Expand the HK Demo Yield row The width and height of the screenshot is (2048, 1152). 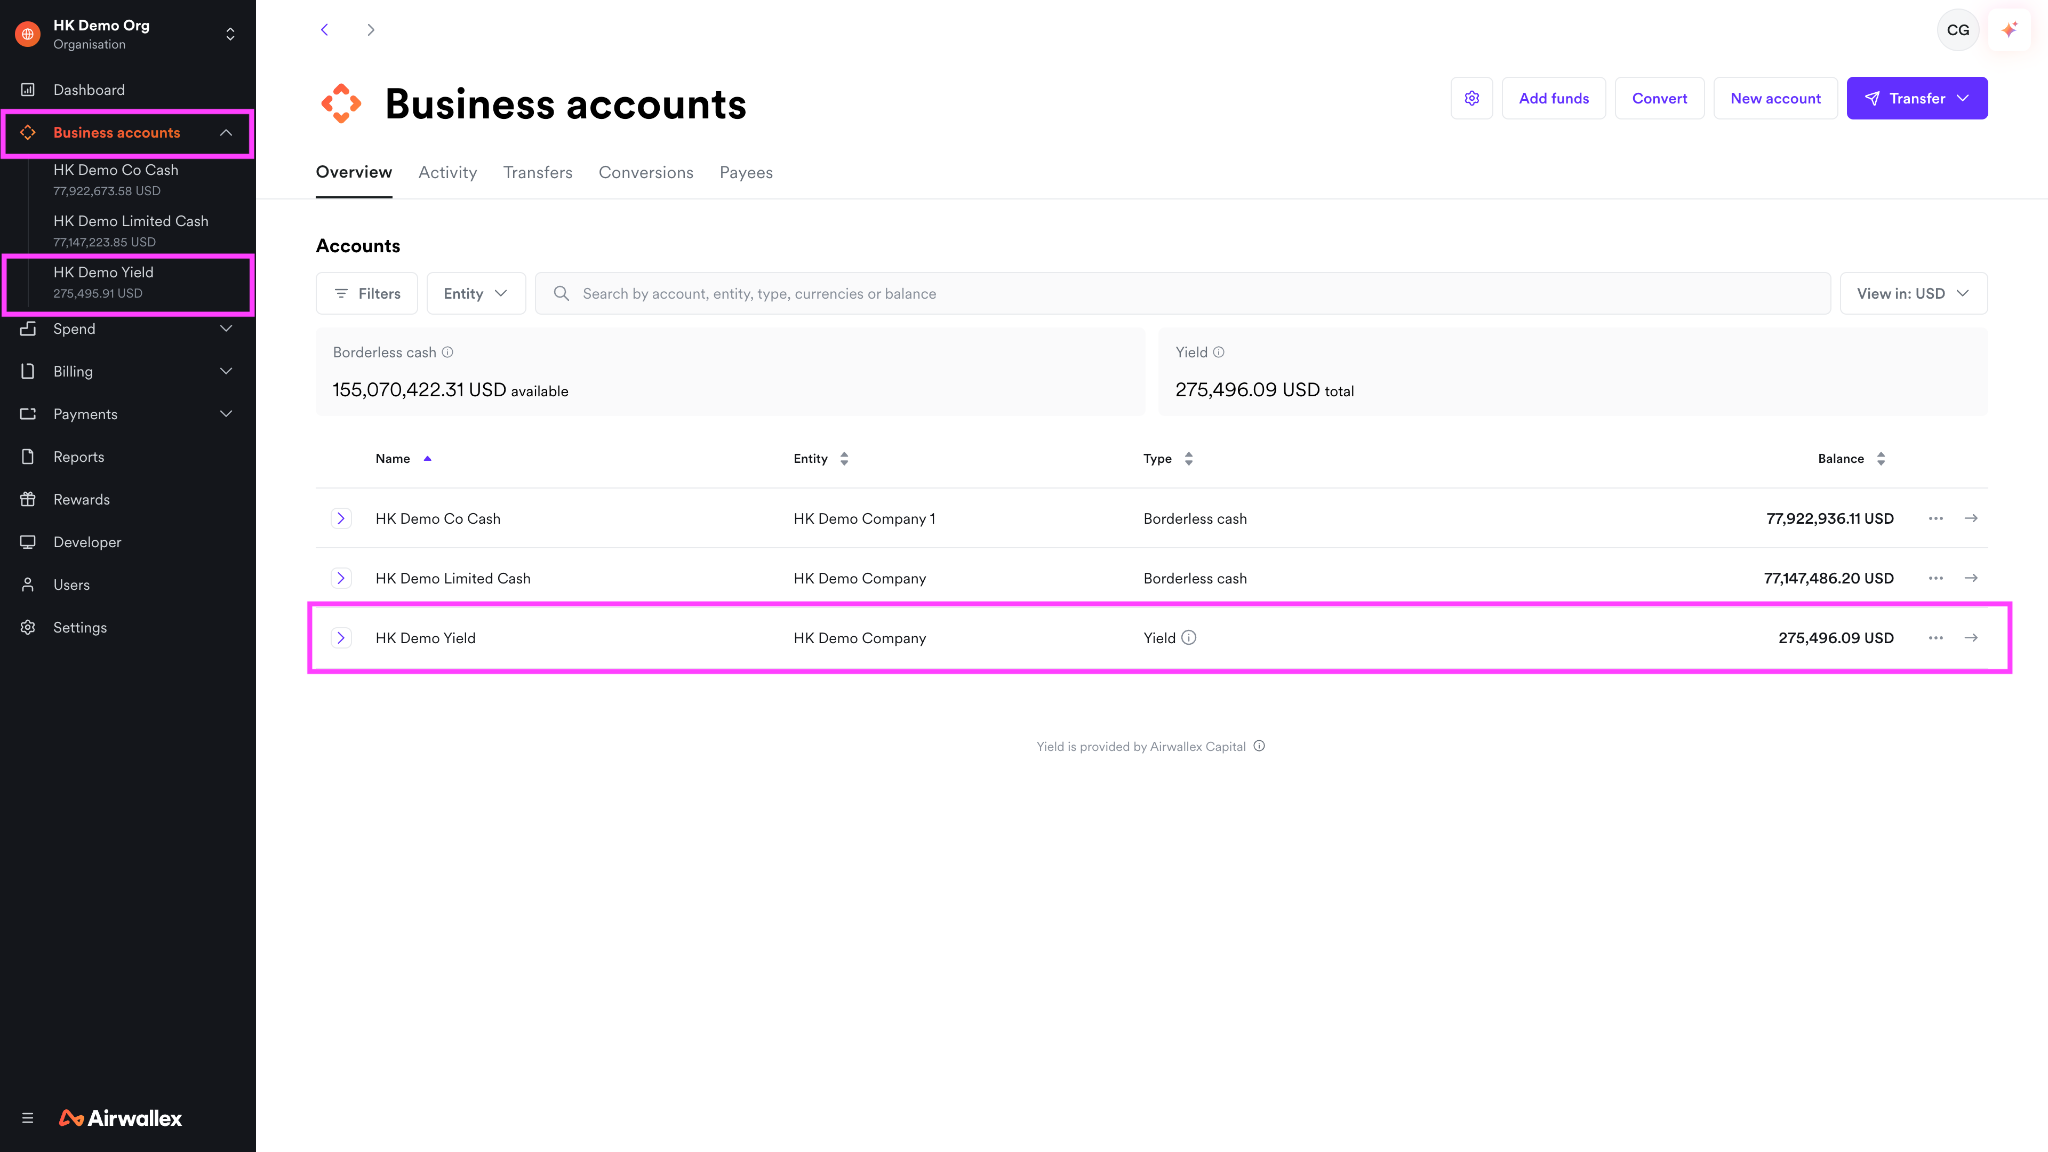pos(341,638)
